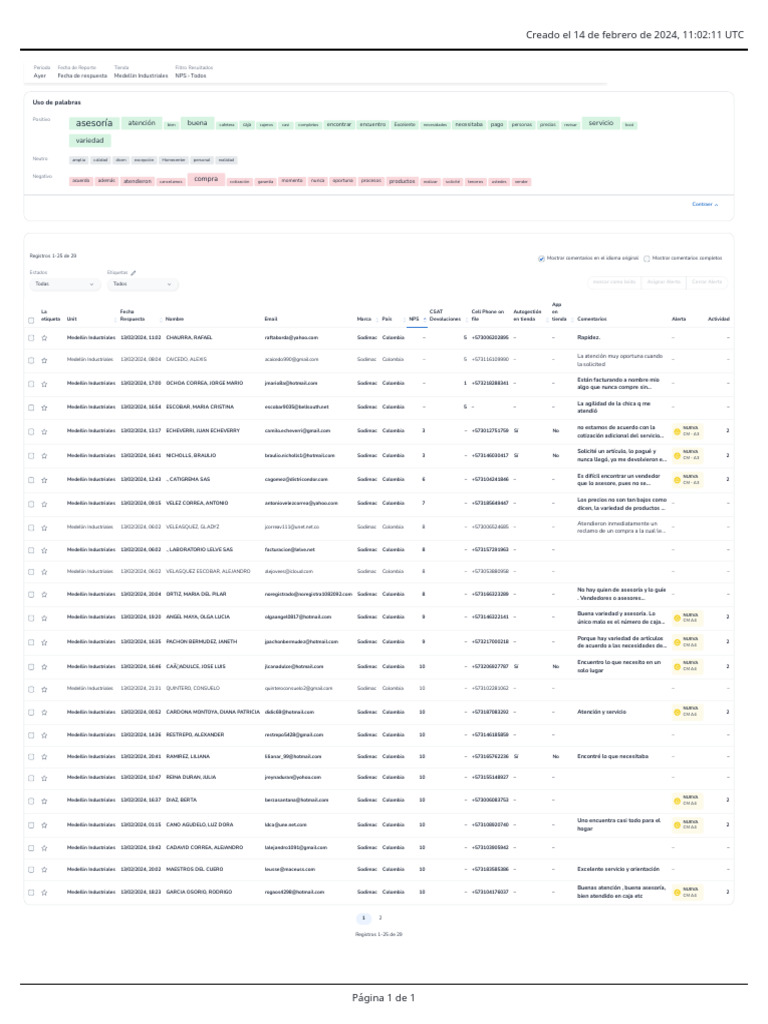
Task: Star the ORTIZ, MARIA DEL PILAR row
Action: click(44, 595)
